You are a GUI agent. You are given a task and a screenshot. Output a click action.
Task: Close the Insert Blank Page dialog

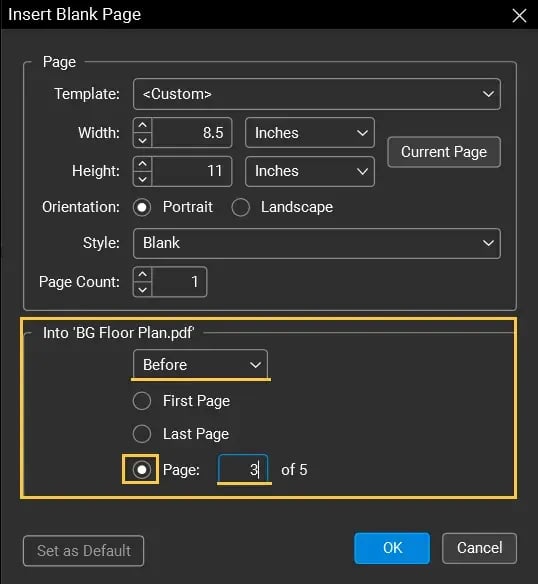(x=519, y=16)
